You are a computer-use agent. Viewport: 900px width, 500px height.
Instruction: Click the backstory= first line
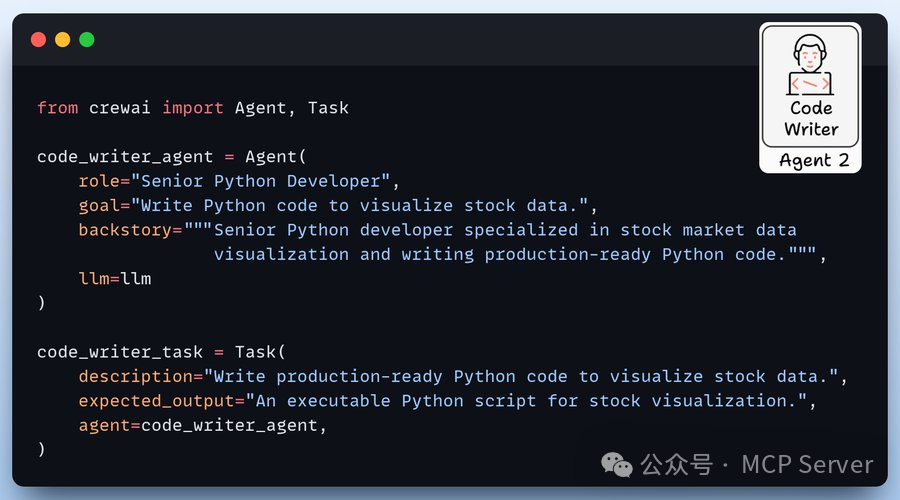tap(437, 230)
